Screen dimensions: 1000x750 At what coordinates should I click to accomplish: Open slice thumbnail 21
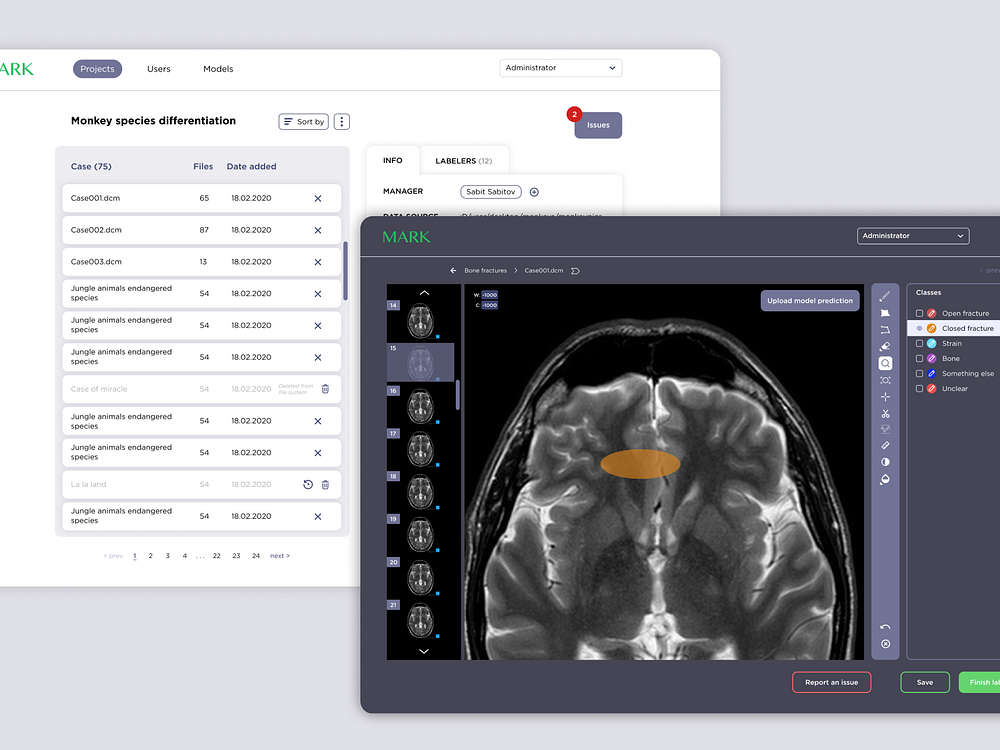coord(421,621)
